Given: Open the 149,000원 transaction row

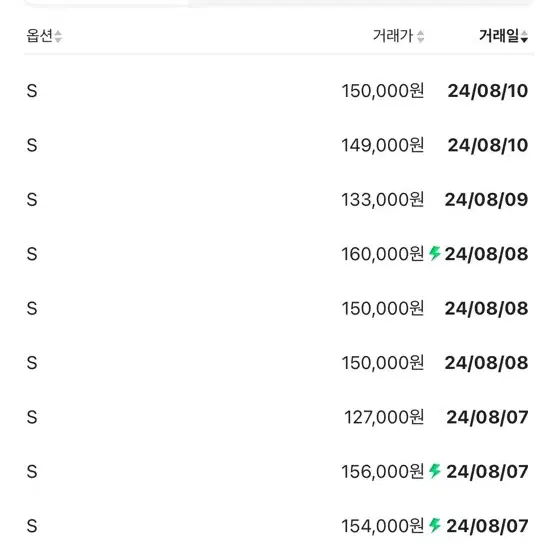Looking at the screenshot, I should [278, 145].
